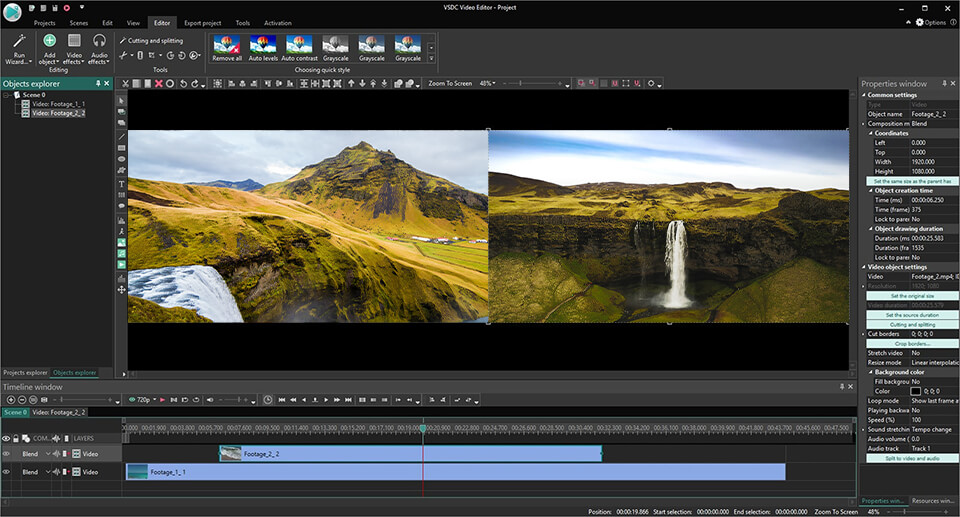Viewport: 960px width, 517px height.
Task: Click the green Add object icon
Action: point(49,41)
